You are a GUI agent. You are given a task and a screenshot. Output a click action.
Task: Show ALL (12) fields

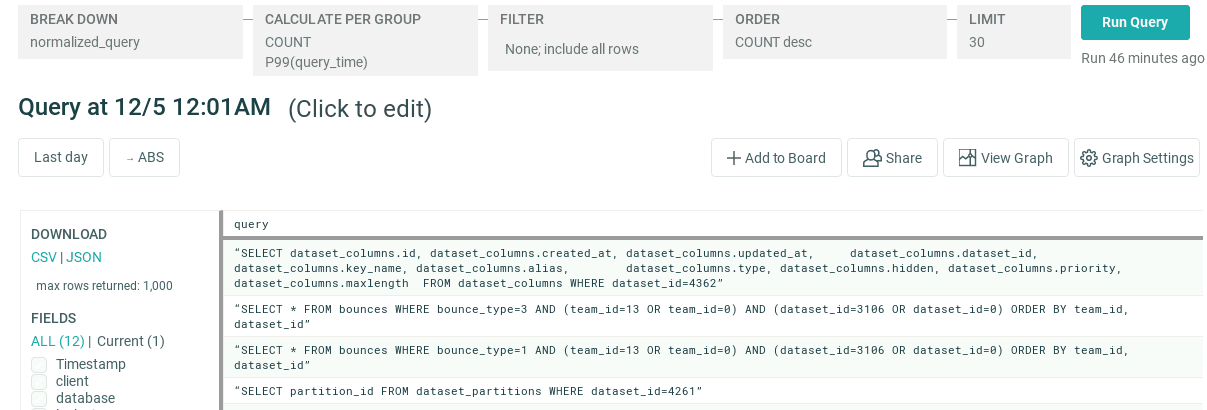coord(57,341)
